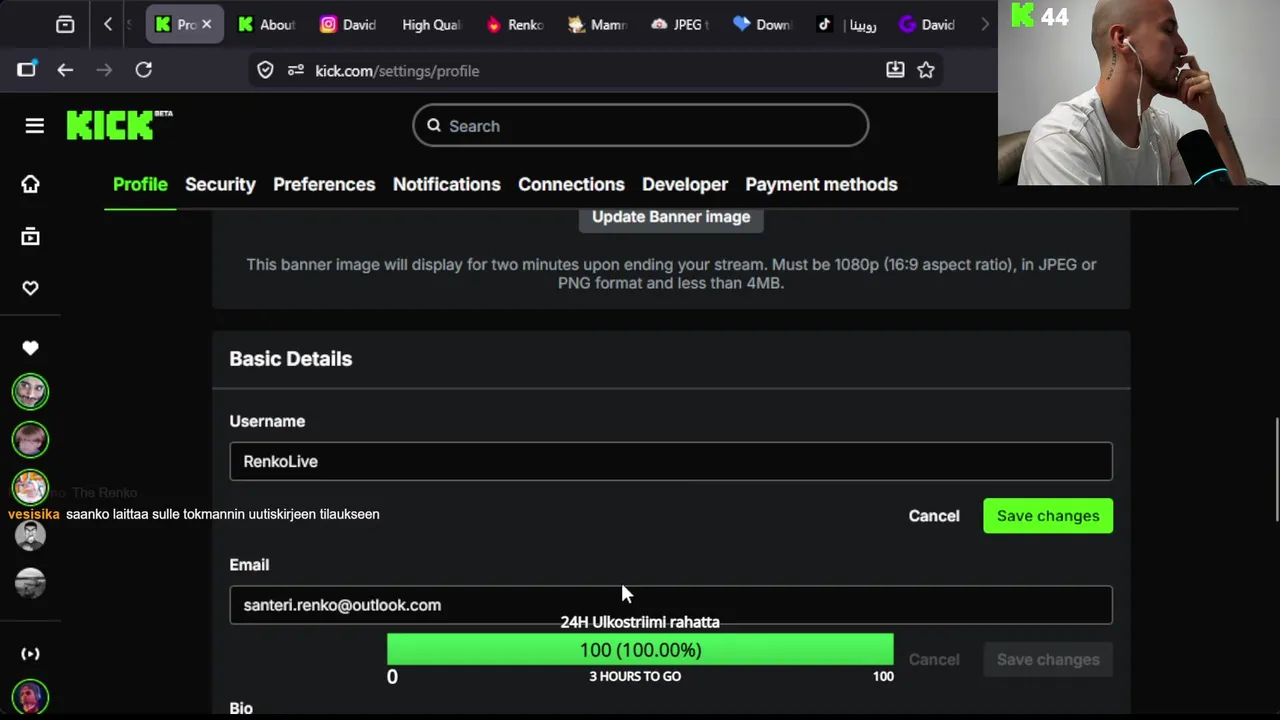Click the Bio label
This screenshot has height=720, width=1280.
241,708
